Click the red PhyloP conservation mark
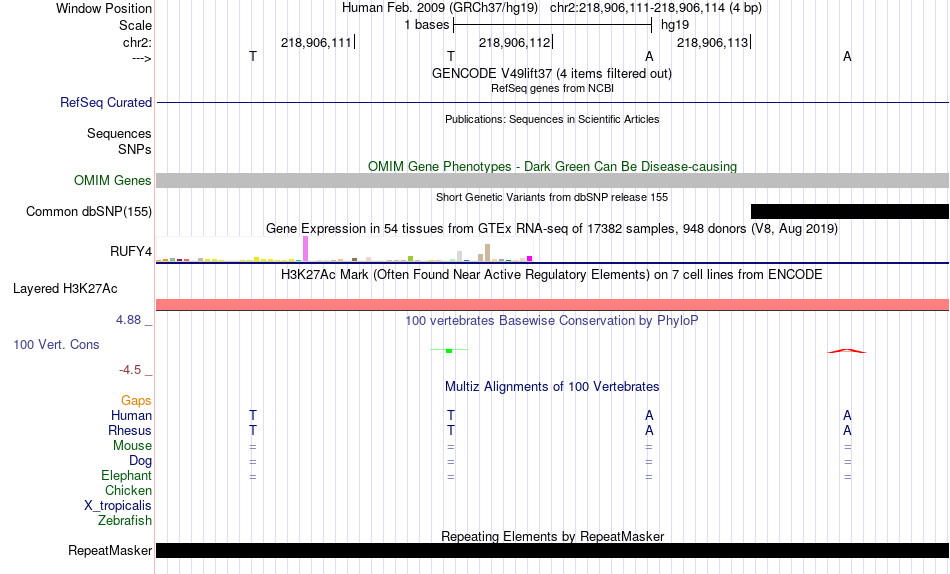Viewport: 950px width, 574px height. (847, 351)
